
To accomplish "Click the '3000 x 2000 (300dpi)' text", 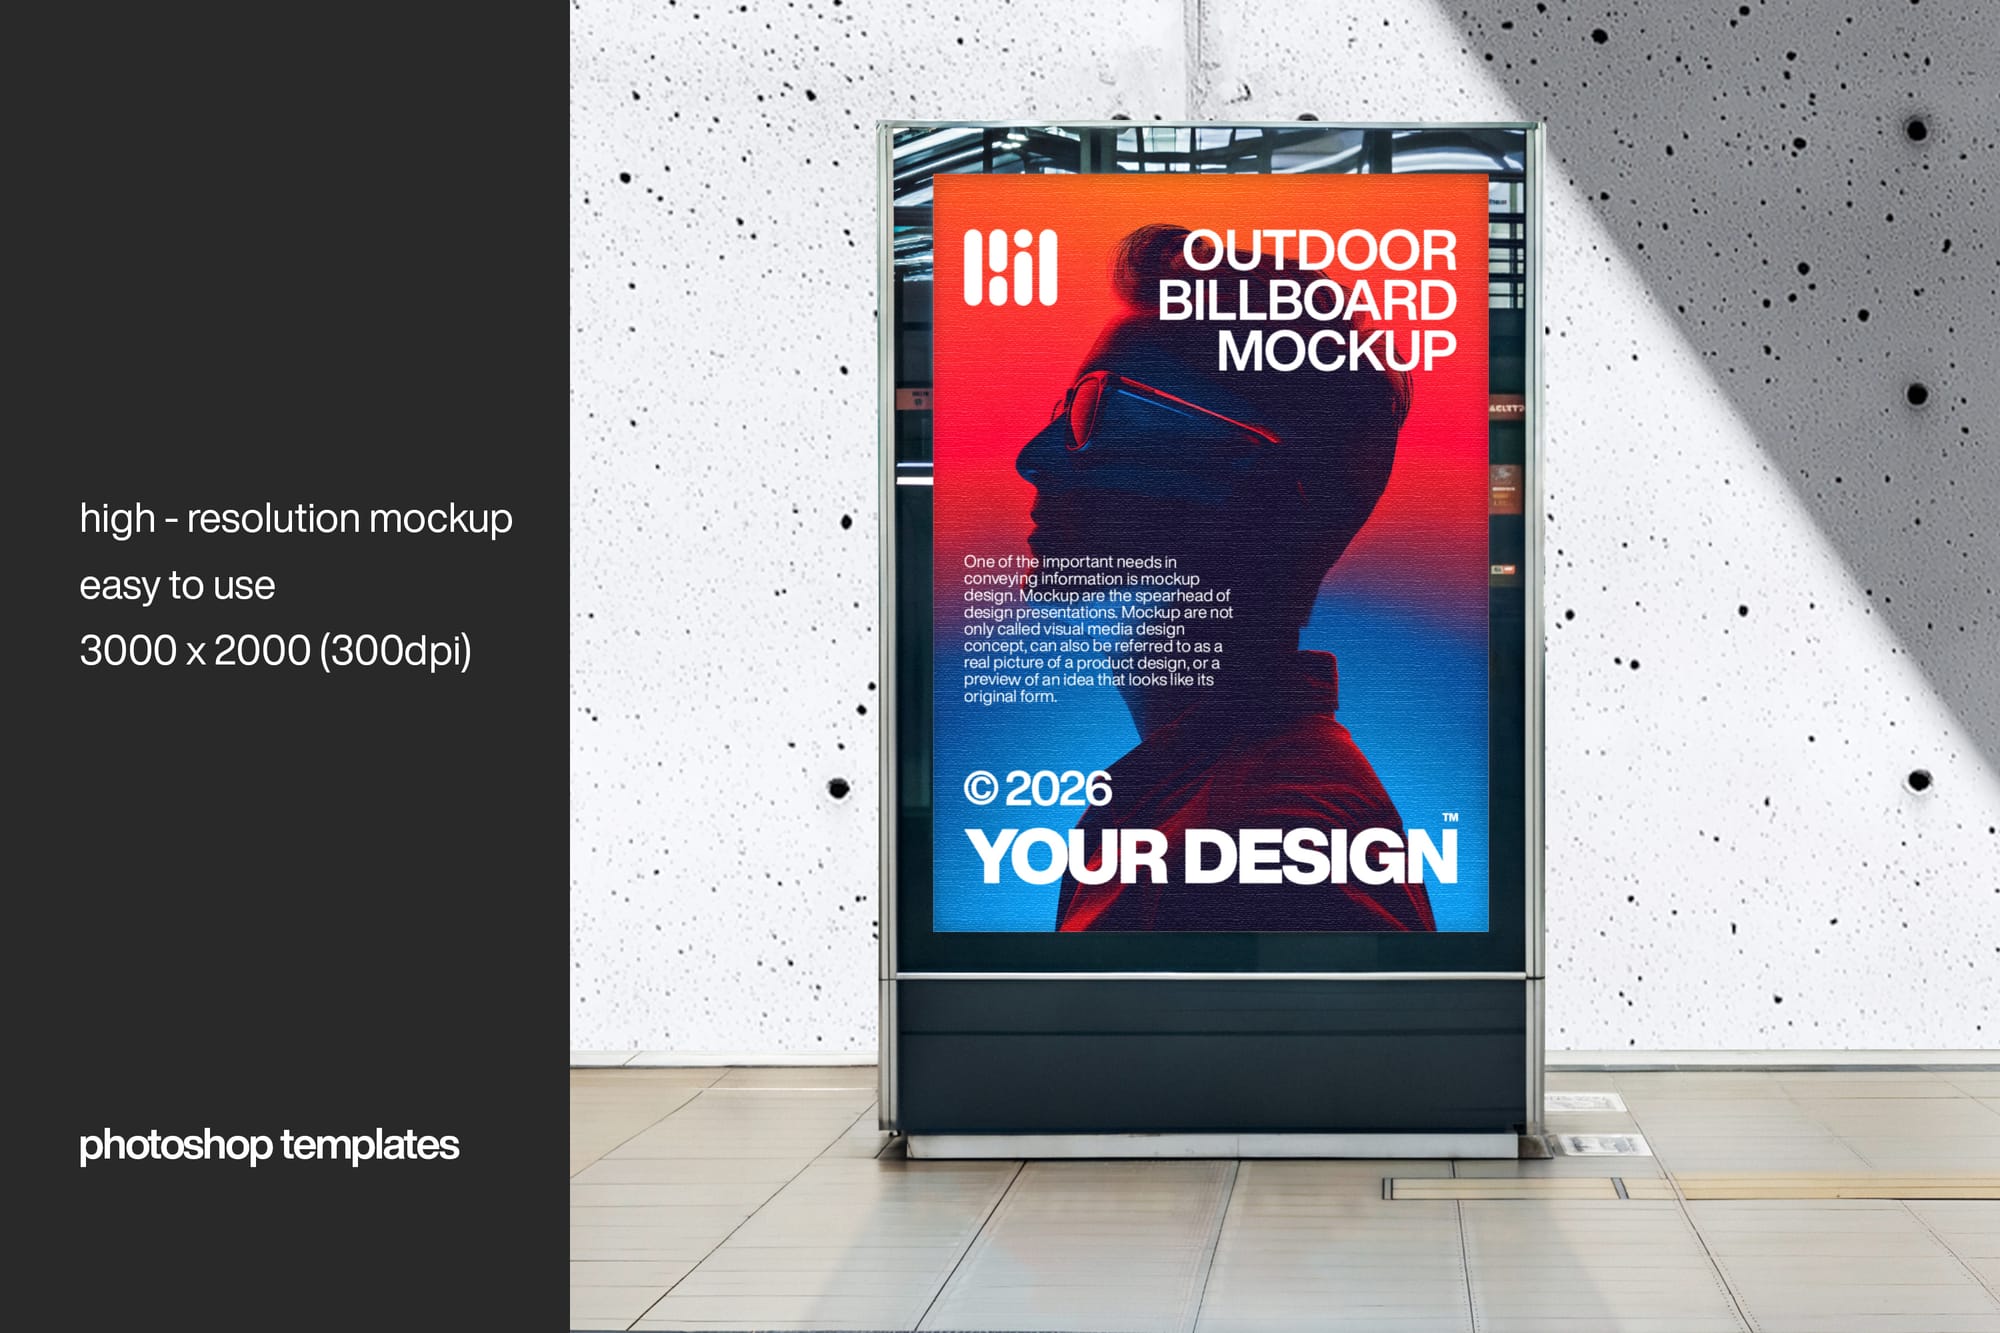I will (x=275, y=651).
